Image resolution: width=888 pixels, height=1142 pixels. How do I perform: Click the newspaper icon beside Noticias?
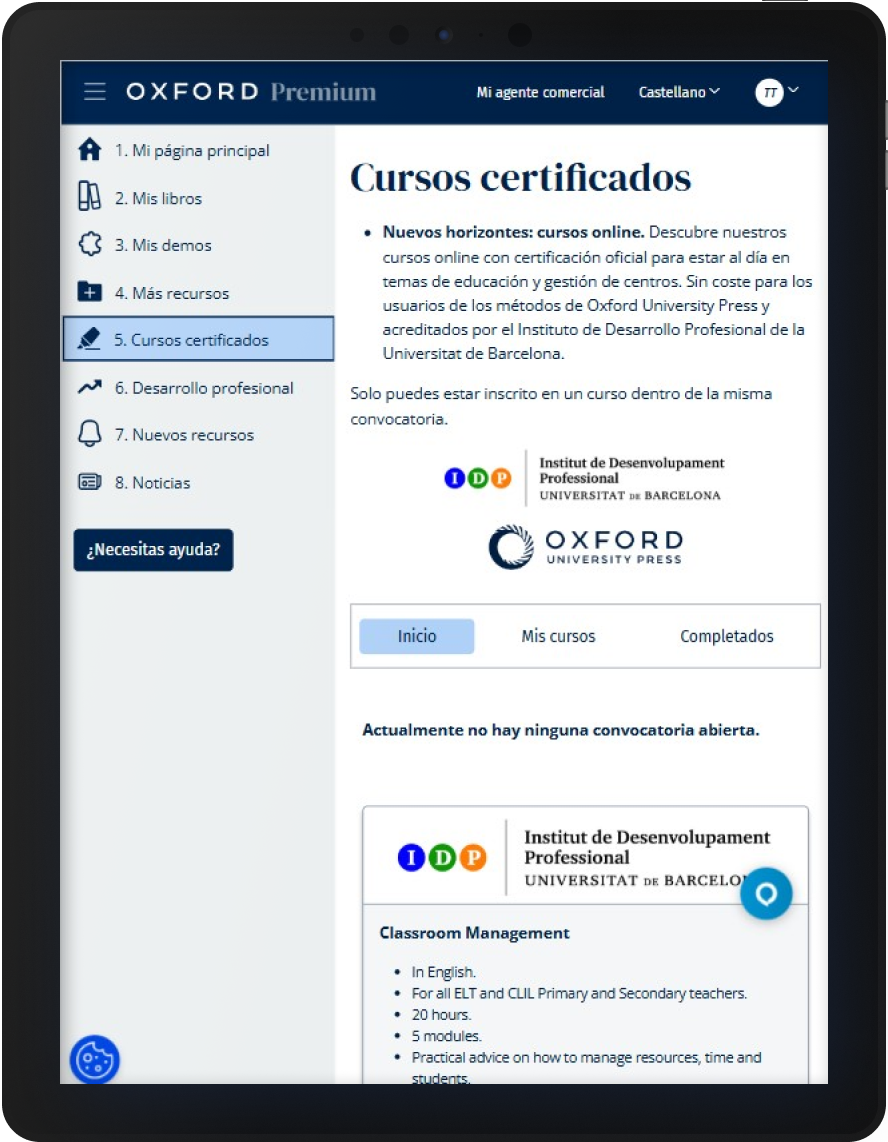click(90, 481)
